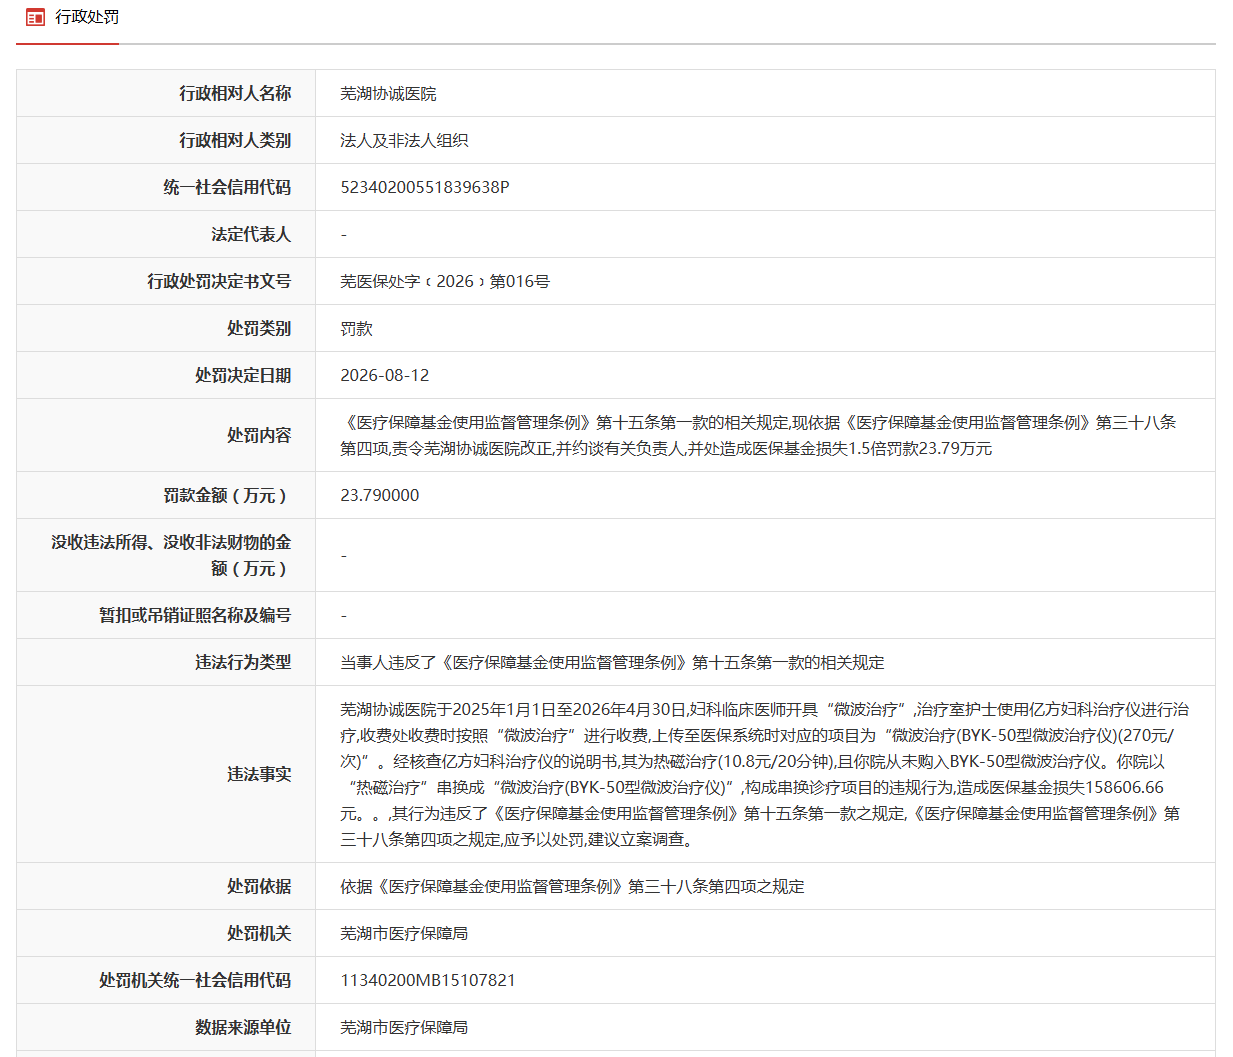
Task: Click the 处罚类别 label
Action: pyautogui.click(x=259, y=328)
